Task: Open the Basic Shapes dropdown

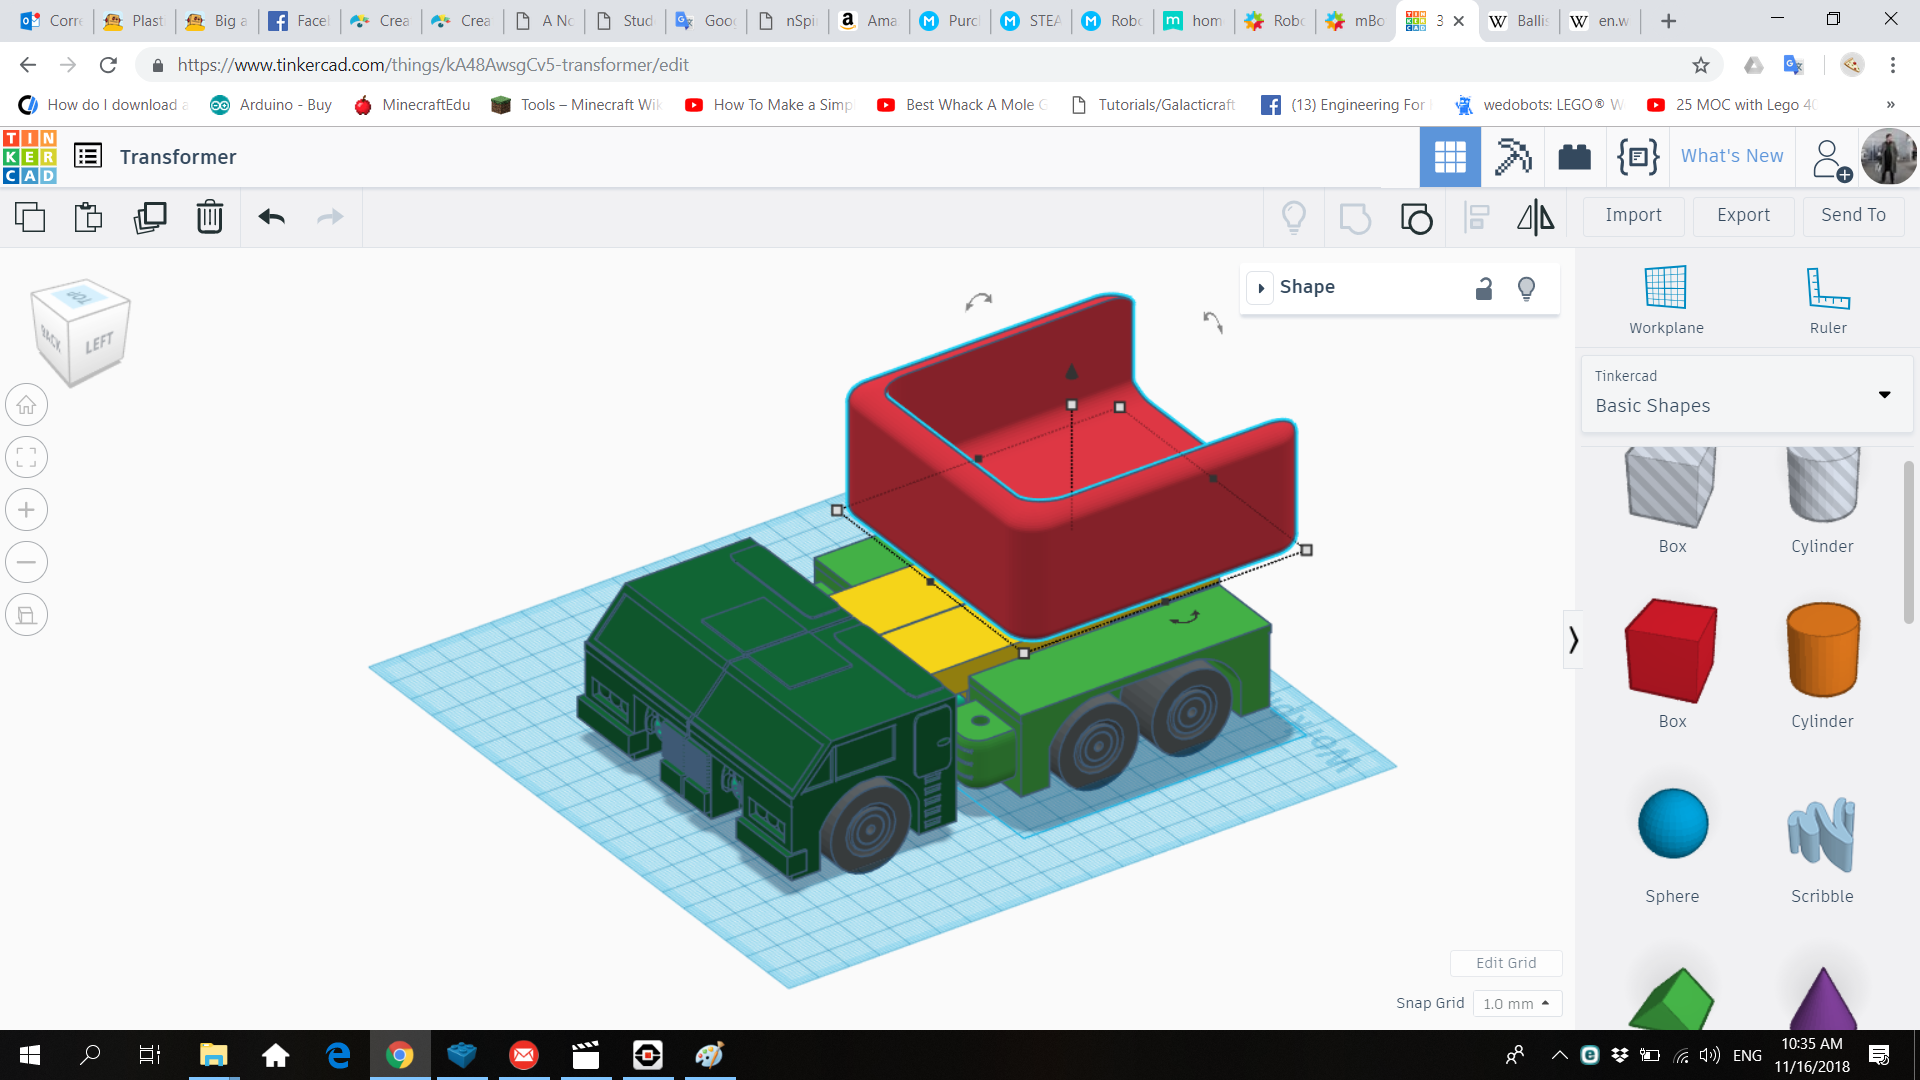Action: click(x=1886, y=394)
